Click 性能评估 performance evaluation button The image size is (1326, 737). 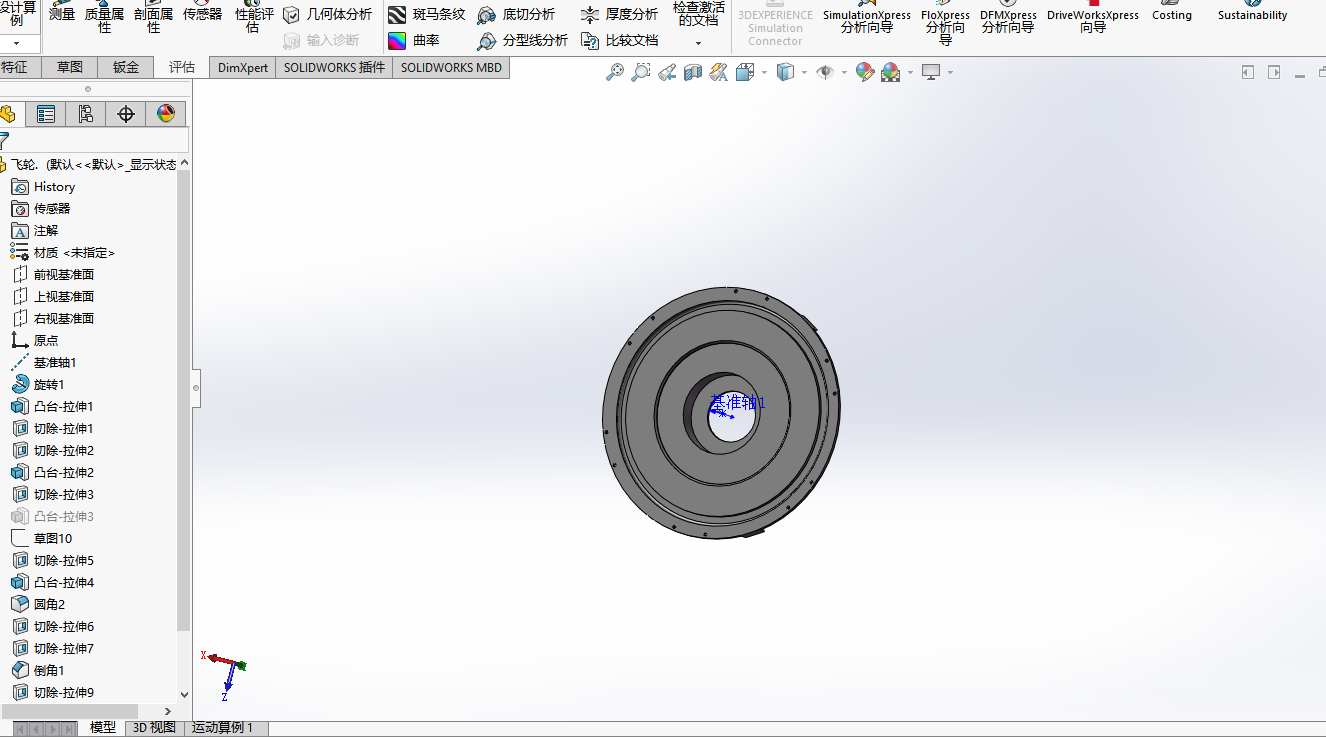(254, 17)
